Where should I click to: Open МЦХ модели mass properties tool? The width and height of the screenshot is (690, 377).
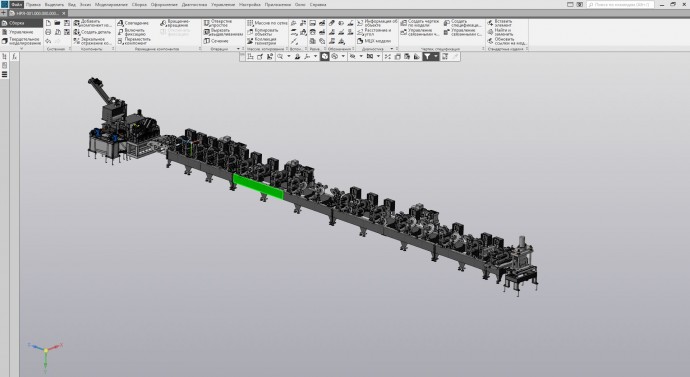374,41
